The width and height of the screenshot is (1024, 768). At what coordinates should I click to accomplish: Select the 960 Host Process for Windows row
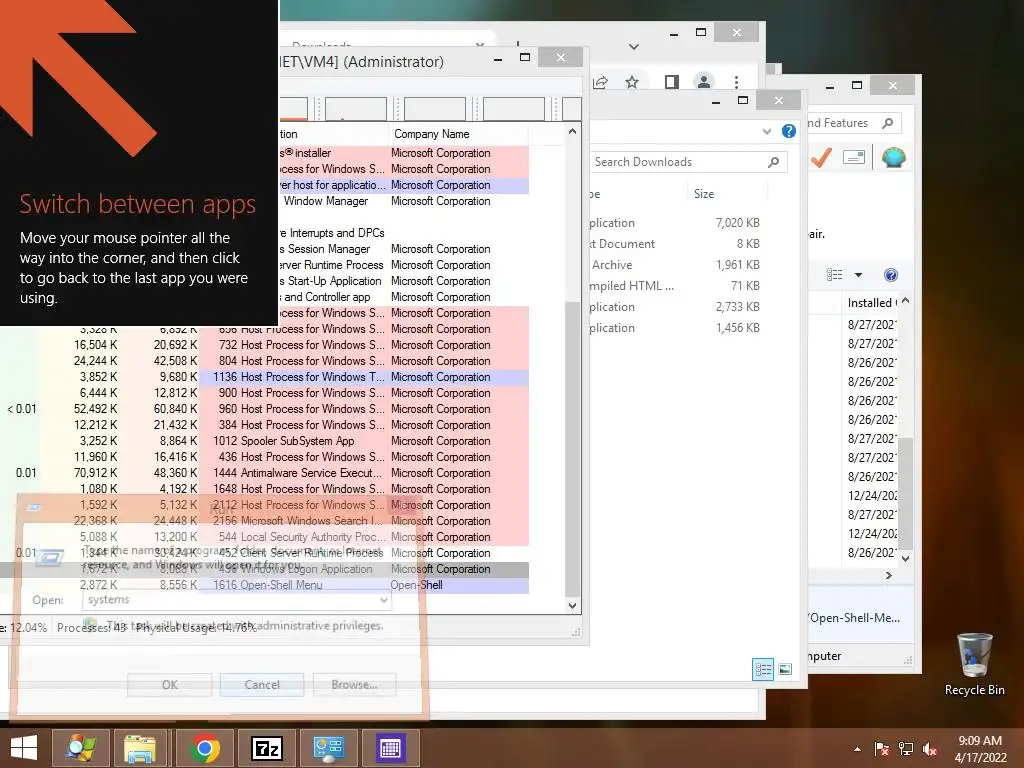(264, 409)
